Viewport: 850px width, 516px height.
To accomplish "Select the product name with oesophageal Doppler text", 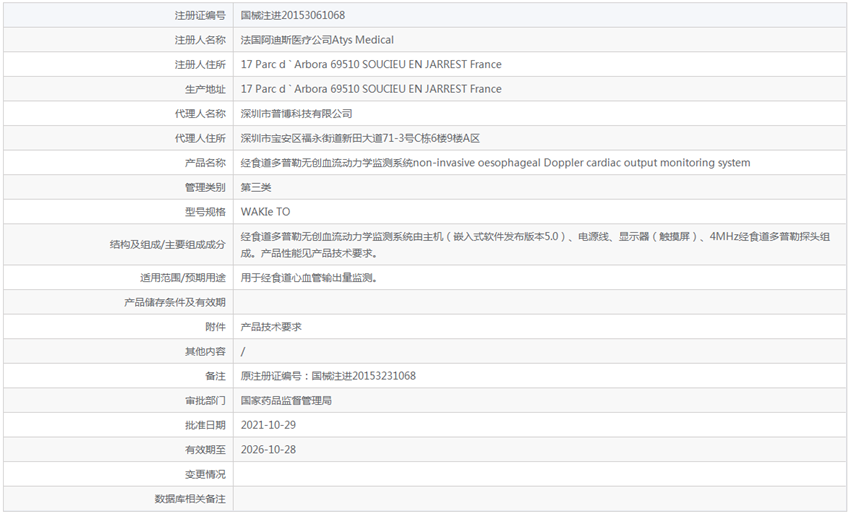I will tap(495, 163).
